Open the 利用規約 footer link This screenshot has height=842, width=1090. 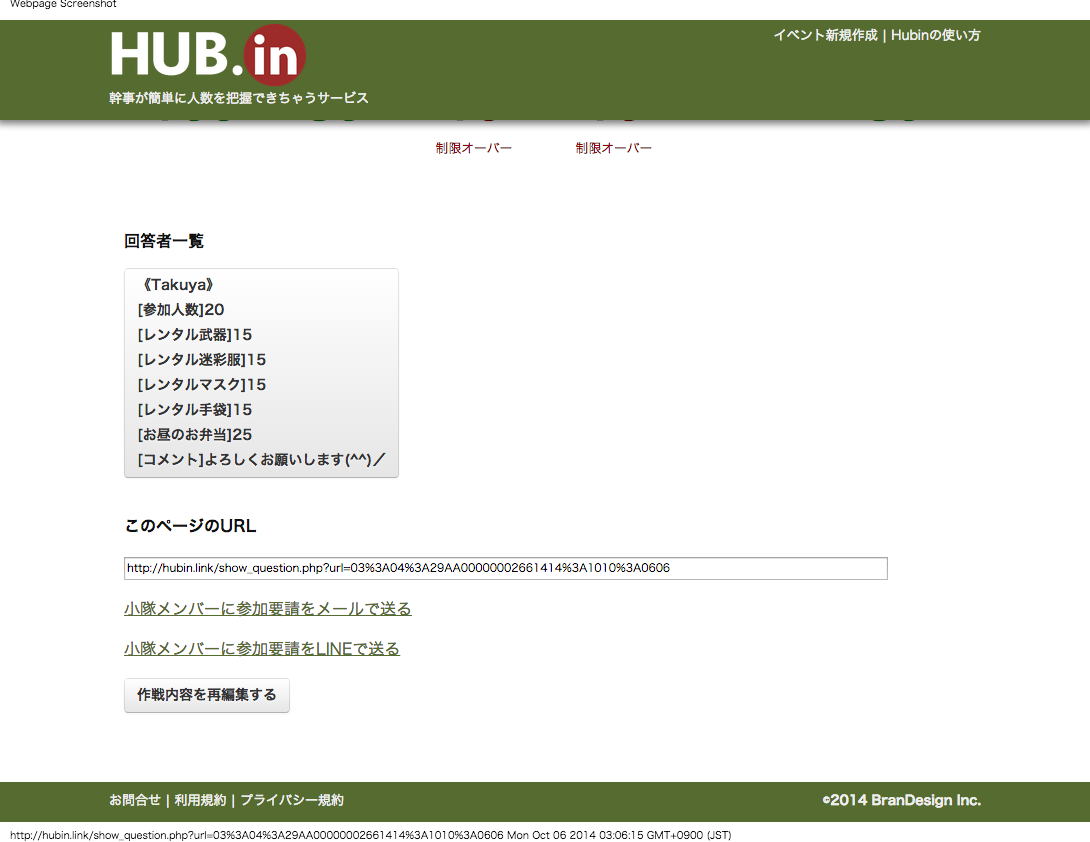[x=200, y=800]
